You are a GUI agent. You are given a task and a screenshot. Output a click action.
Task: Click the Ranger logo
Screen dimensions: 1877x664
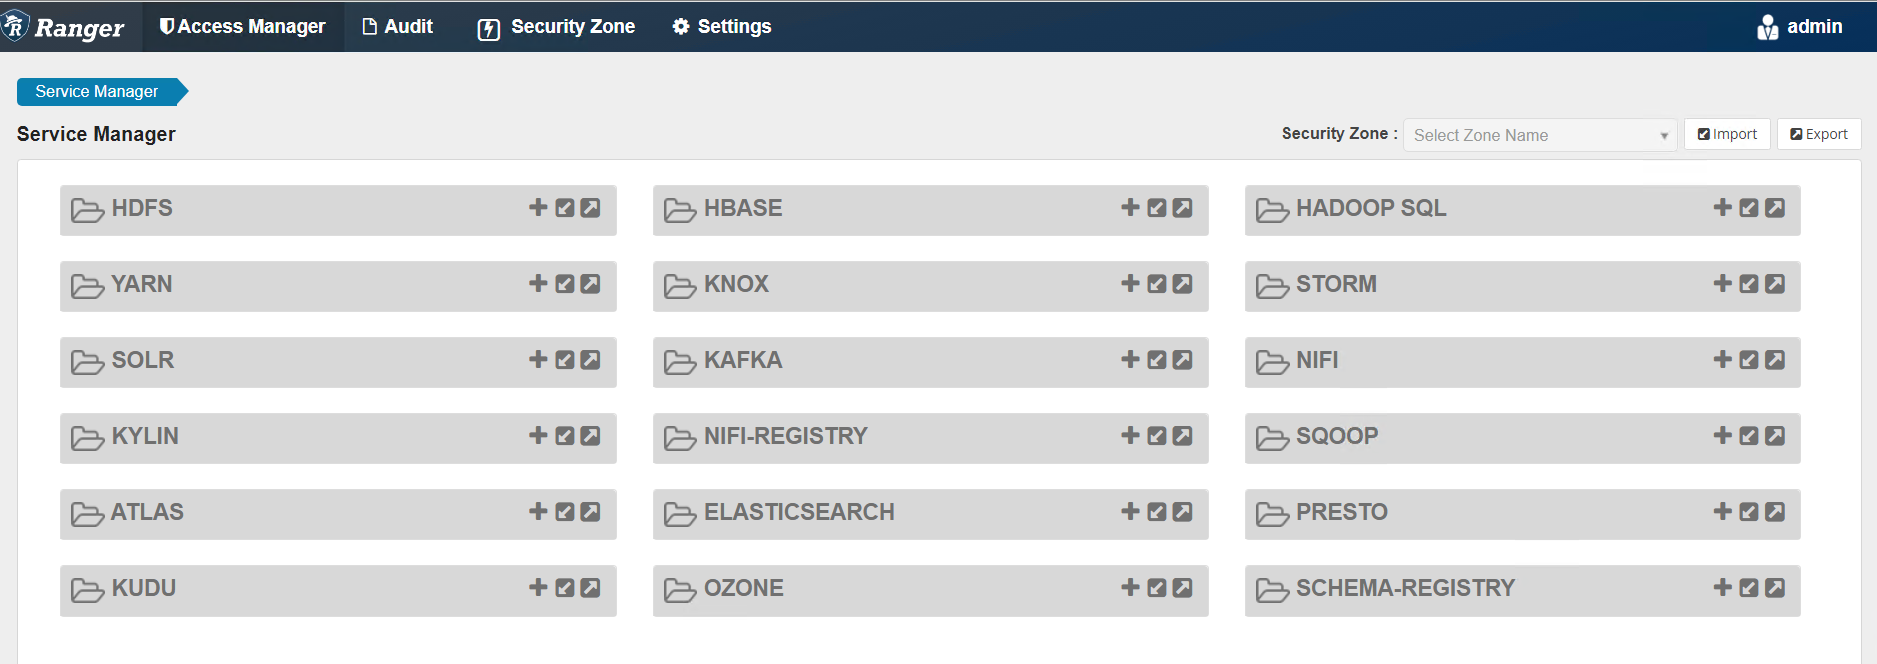(x=65, y=27)
